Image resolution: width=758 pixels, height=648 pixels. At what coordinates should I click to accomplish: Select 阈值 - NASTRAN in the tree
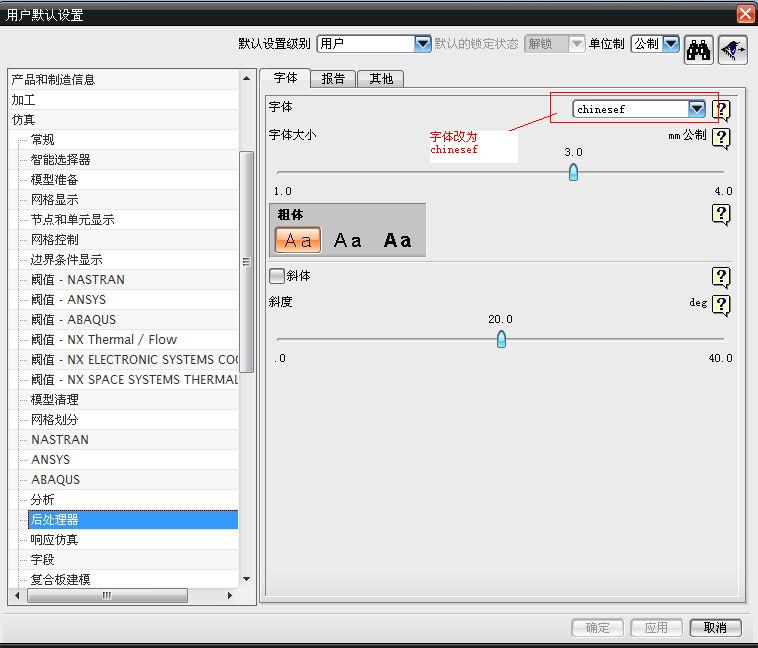(x=77, y=280)
